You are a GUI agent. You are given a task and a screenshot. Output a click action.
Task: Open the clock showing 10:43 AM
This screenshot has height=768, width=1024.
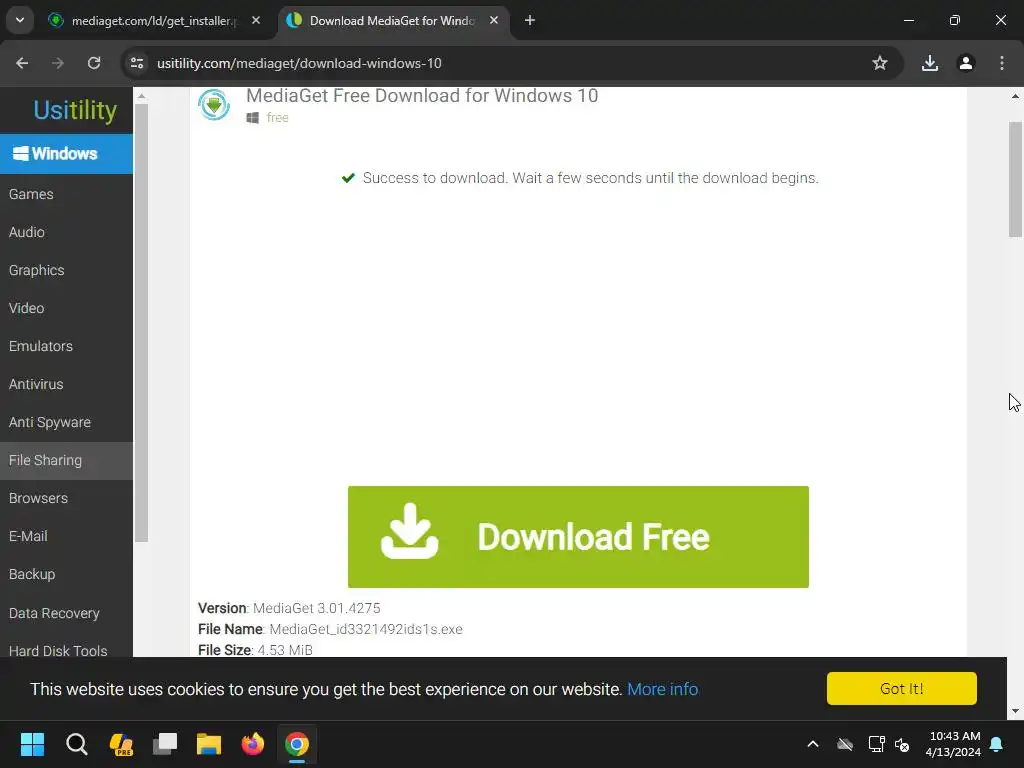click(x=953, y=744)
